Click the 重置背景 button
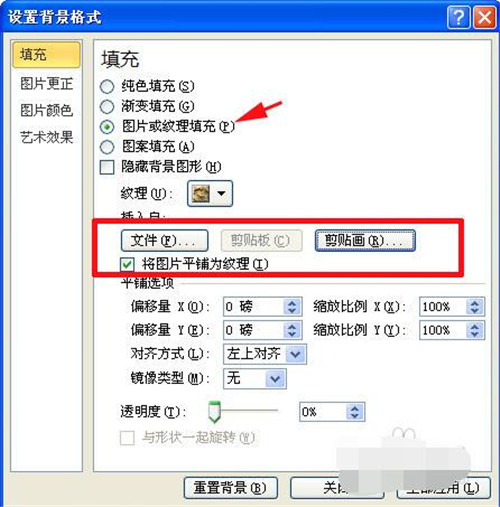 231,488
